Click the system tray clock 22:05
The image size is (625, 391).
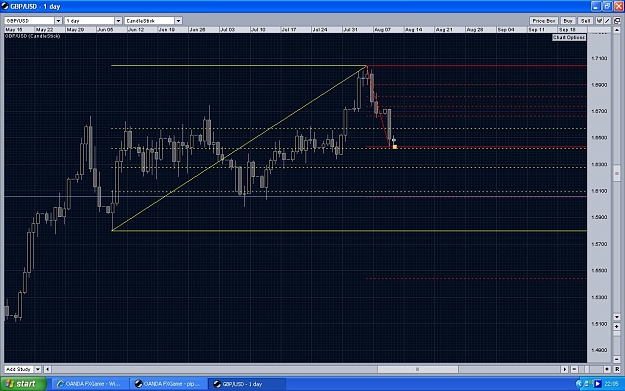[611, 384]
